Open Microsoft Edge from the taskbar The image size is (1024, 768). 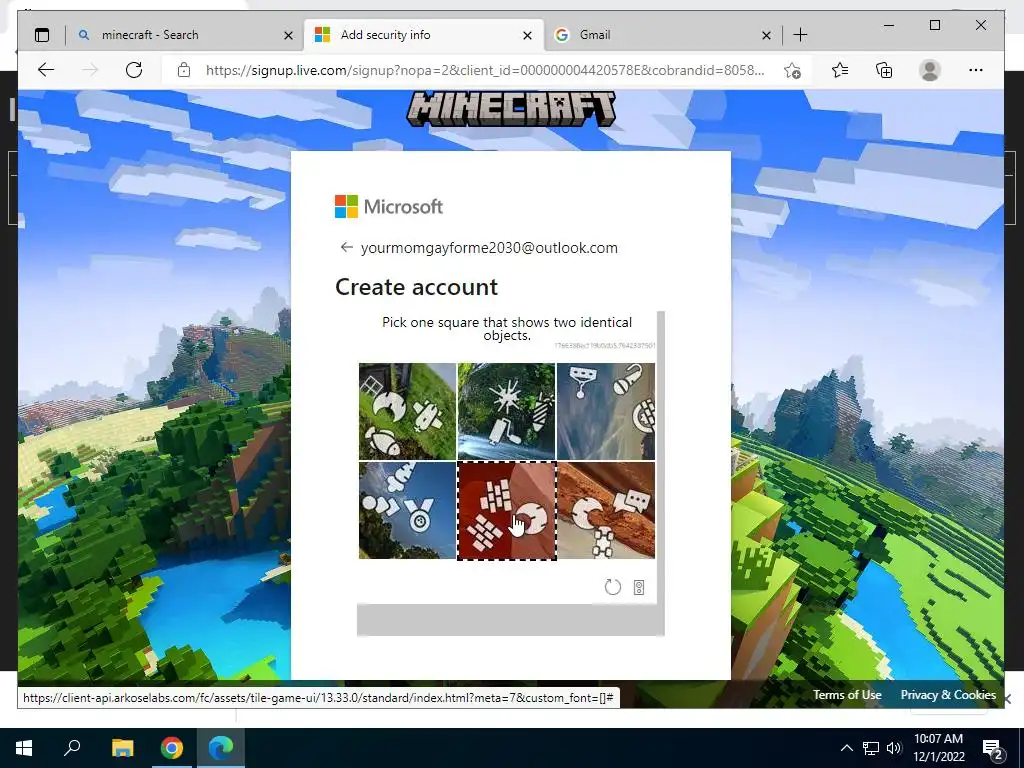point(221,748)
